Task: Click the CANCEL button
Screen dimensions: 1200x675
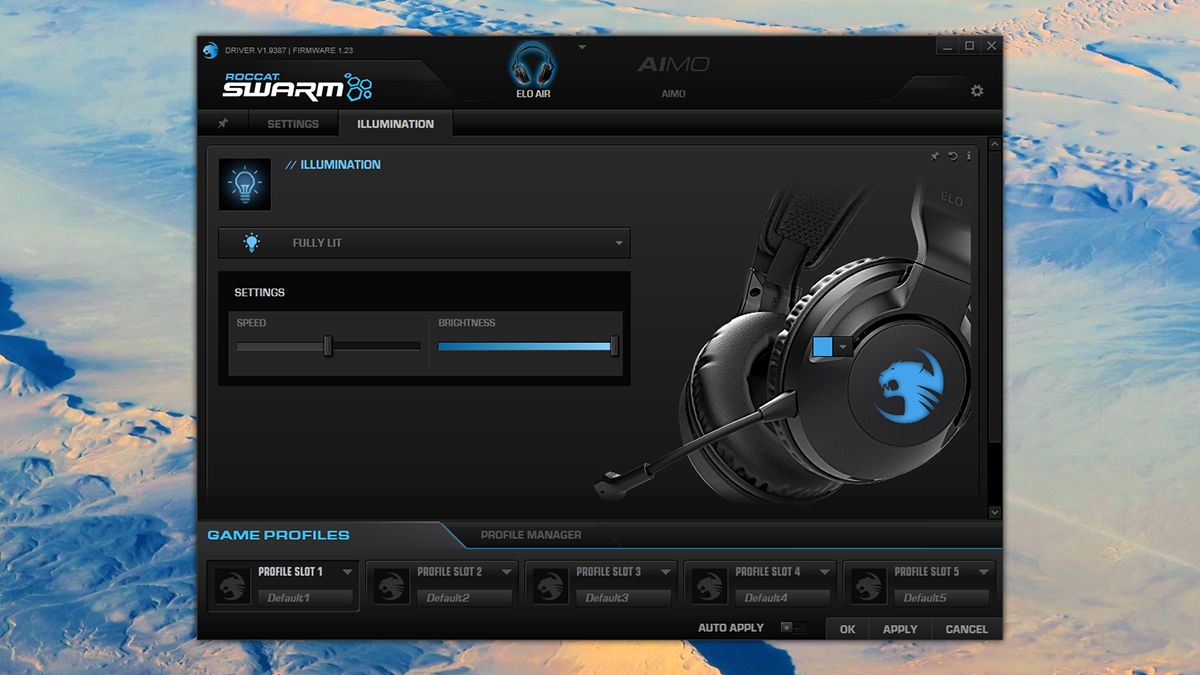Action: tap(967, 629)
